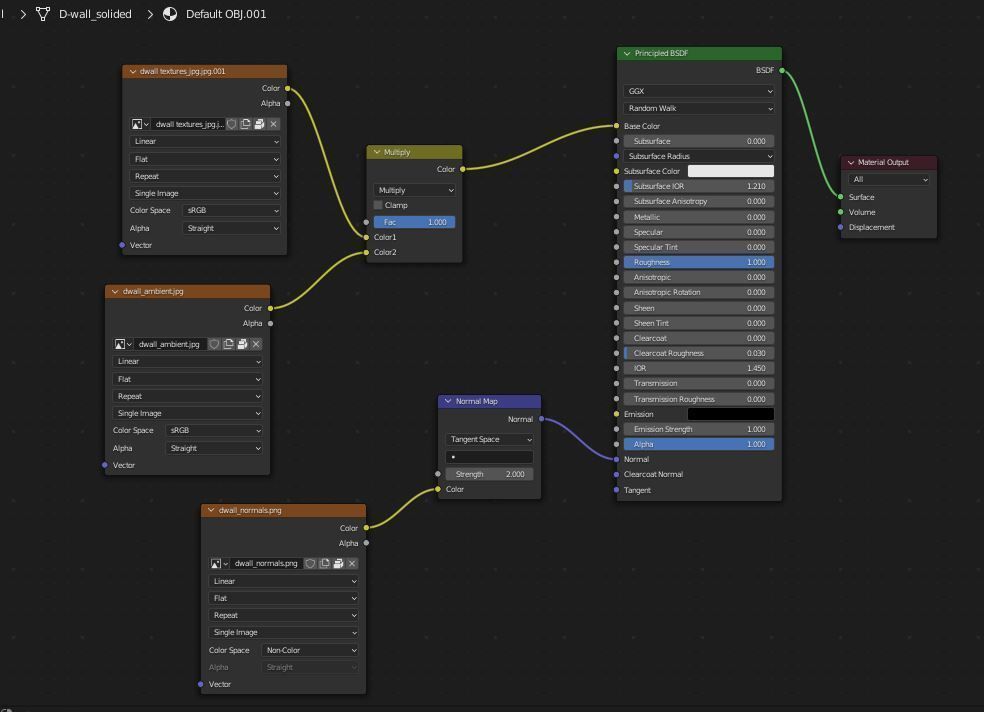Viewport: 984px width, 712px height.
Task: Click Normal output socket of Normal Map node
Action: tap(542, 419)
